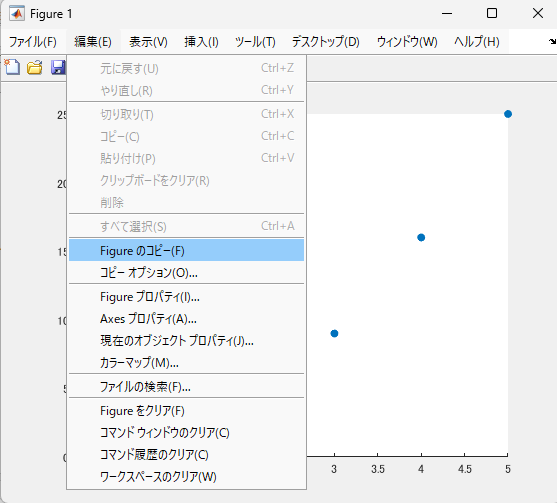Open the ツール(T) menu
Screen dimensions: 557x503
tap(255, 42)
